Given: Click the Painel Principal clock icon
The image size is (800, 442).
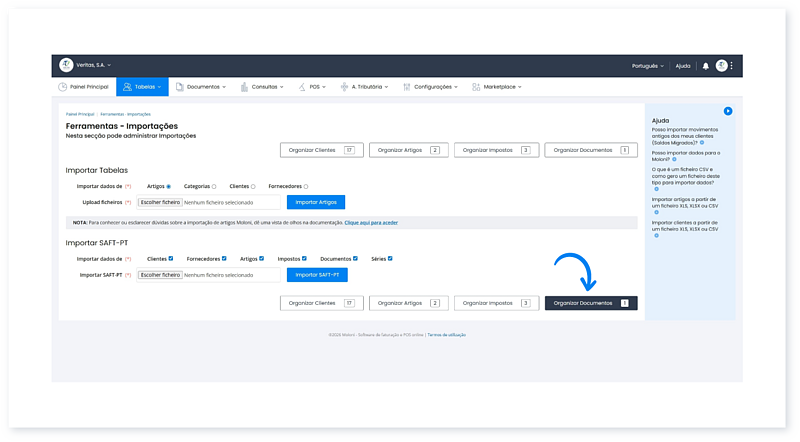Looking at the screenshot, I should click(62, 87).
